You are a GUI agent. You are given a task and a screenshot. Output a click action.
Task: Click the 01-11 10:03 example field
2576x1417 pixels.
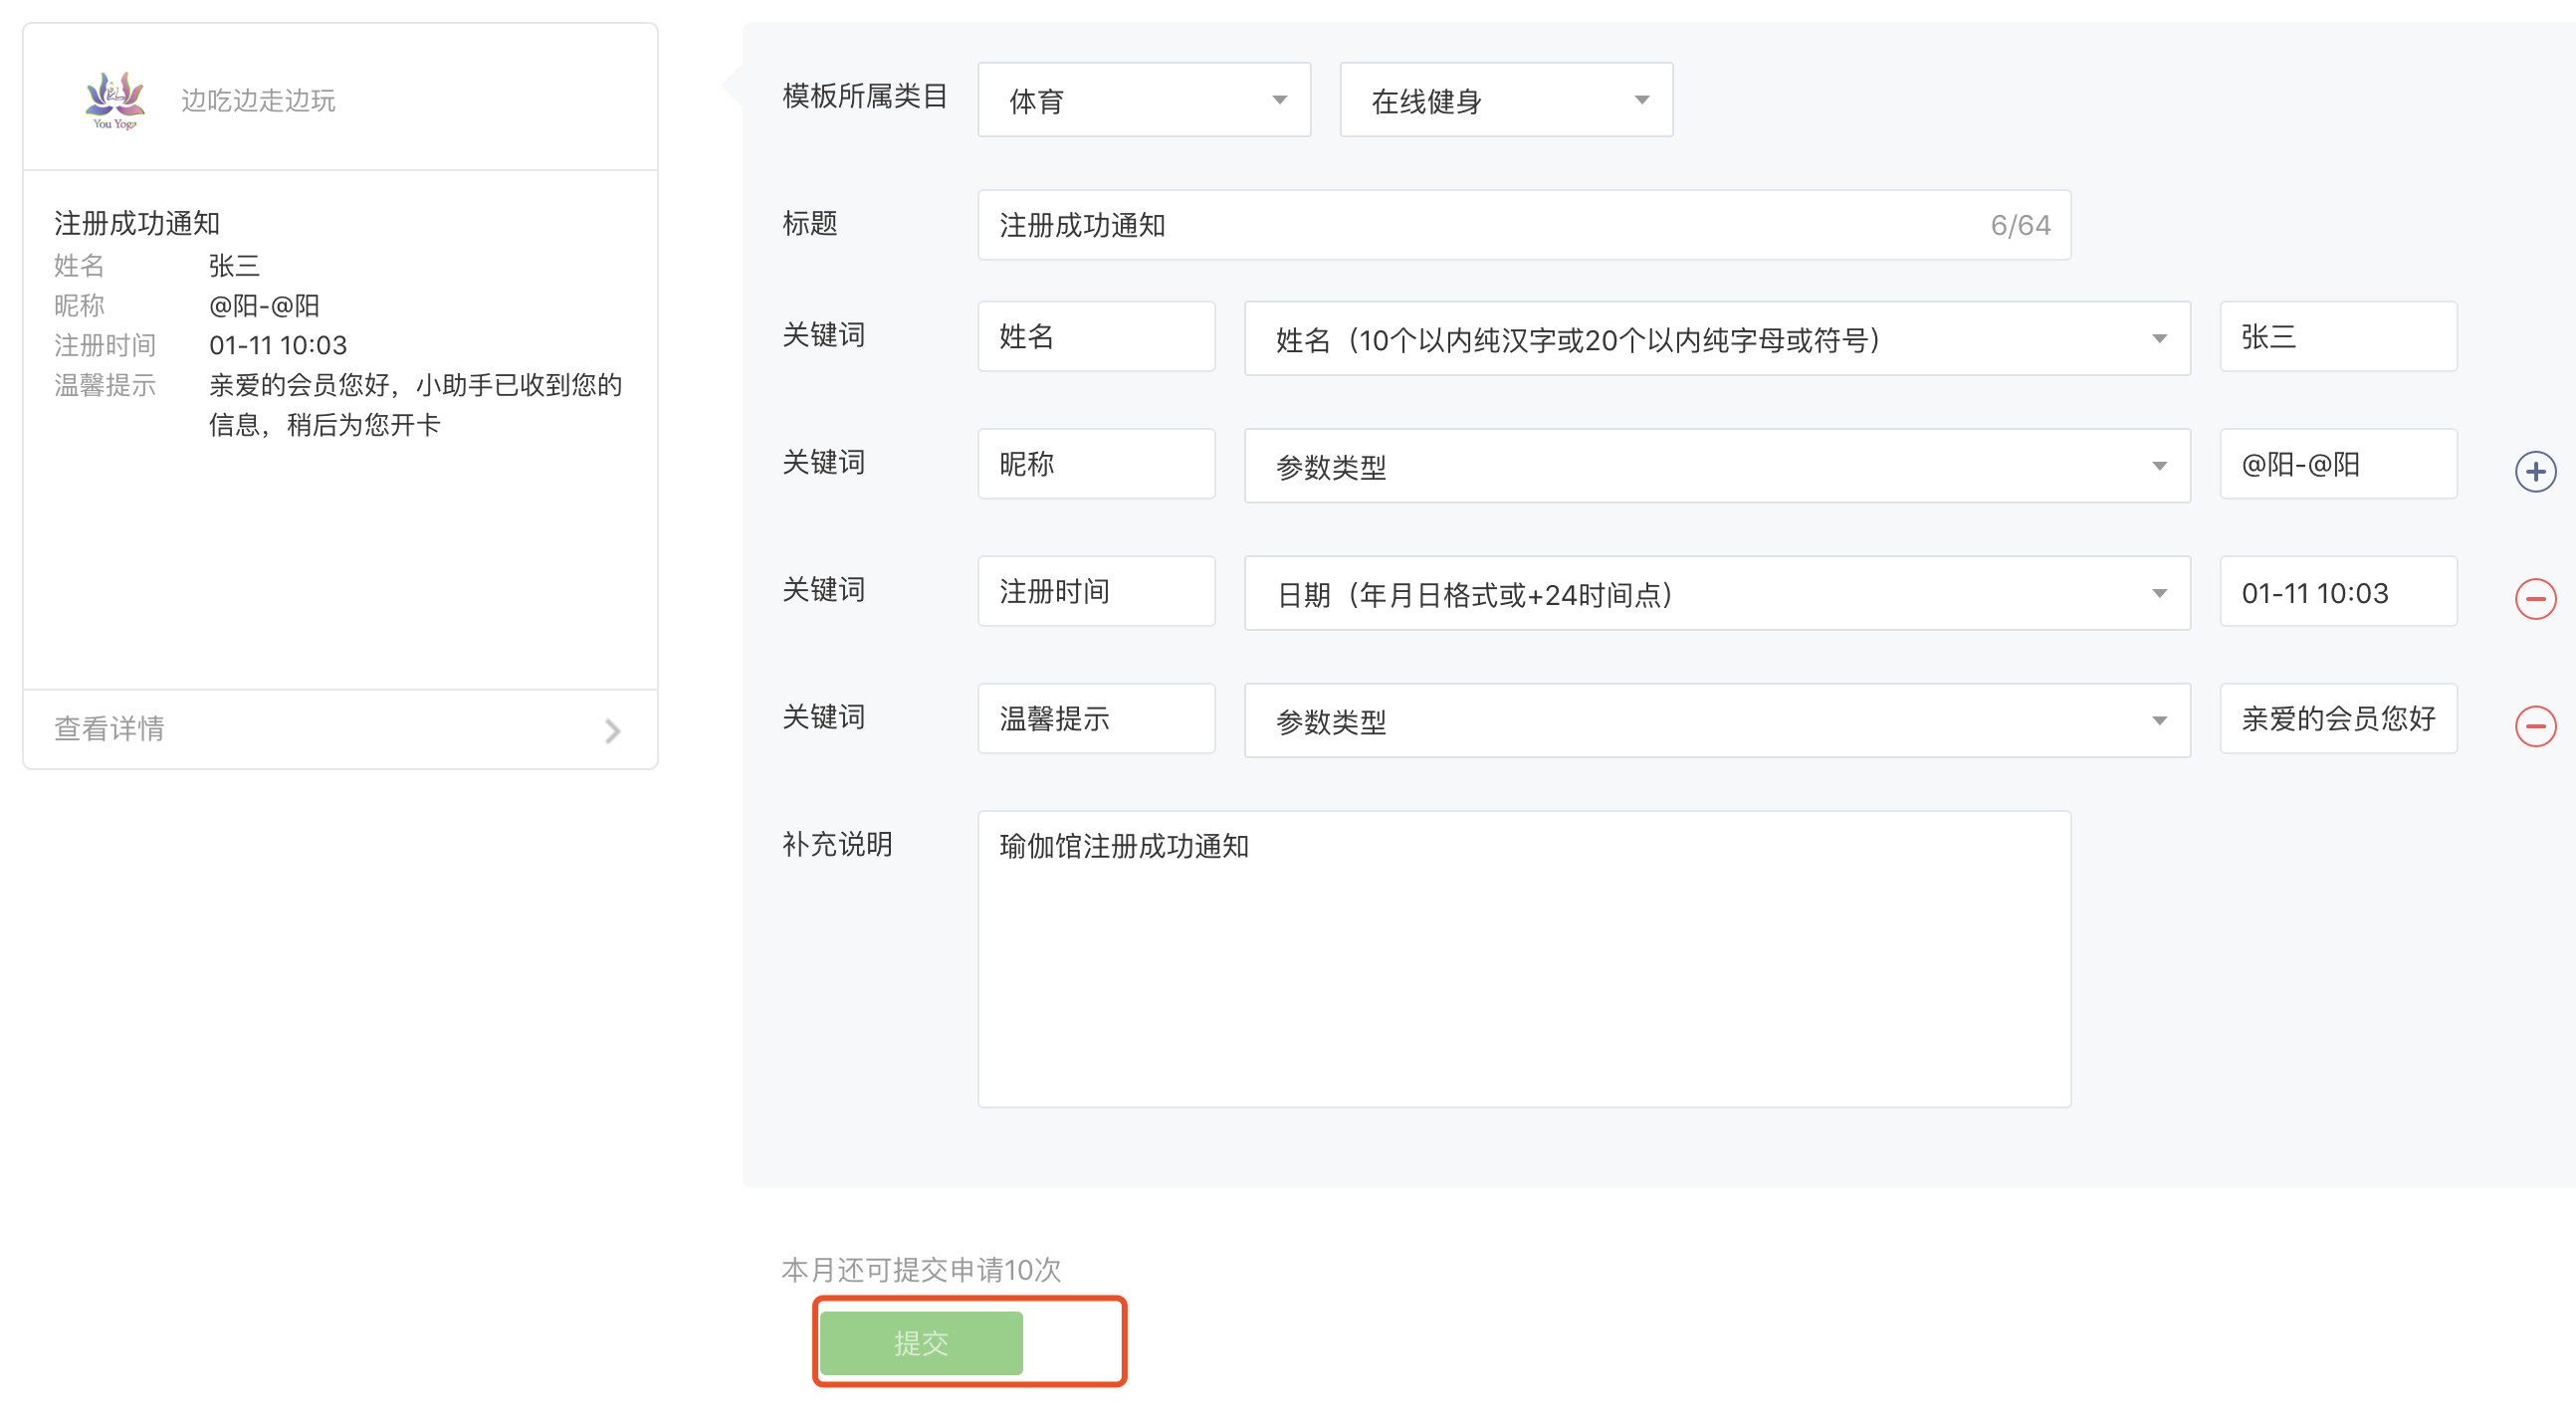click(x=2337, y=592)
